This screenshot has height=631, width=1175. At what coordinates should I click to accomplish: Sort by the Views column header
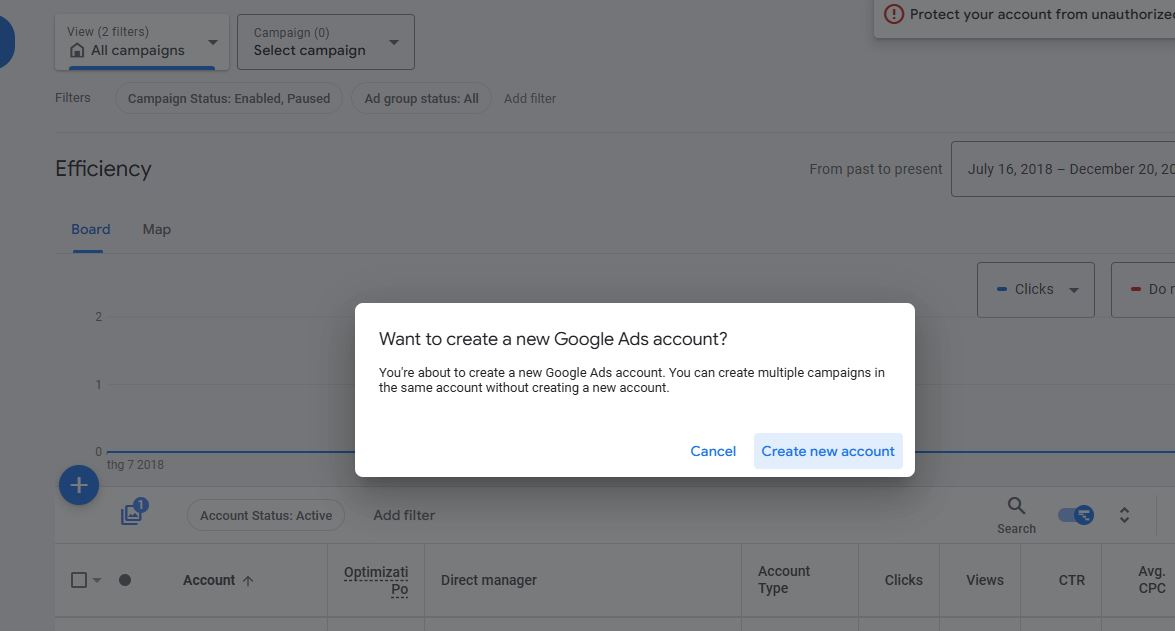[x=985, y=580]
